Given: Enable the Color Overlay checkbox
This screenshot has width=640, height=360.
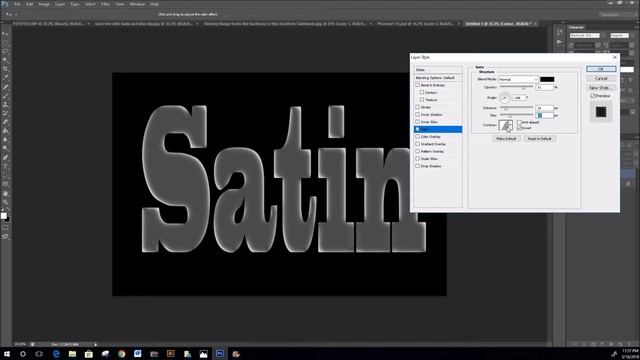Looking at the screenshot, I should 418,136.
